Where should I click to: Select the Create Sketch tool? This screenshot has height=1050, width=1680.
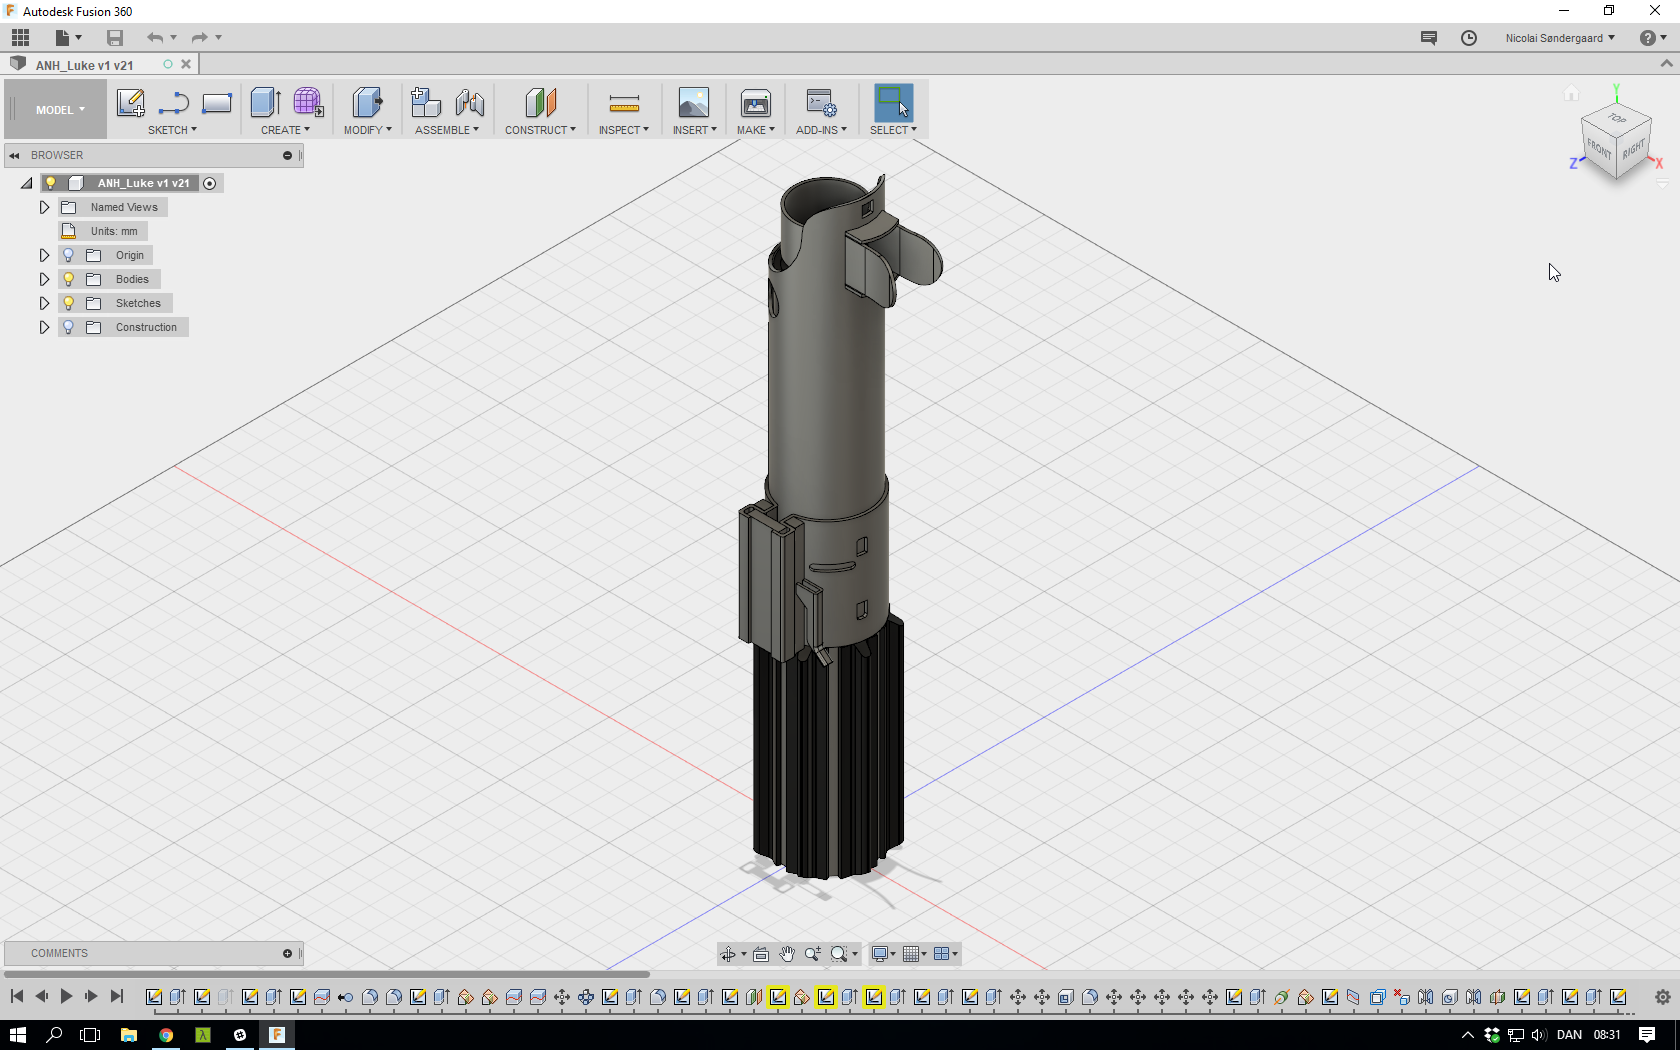click(x=130, y=103)
